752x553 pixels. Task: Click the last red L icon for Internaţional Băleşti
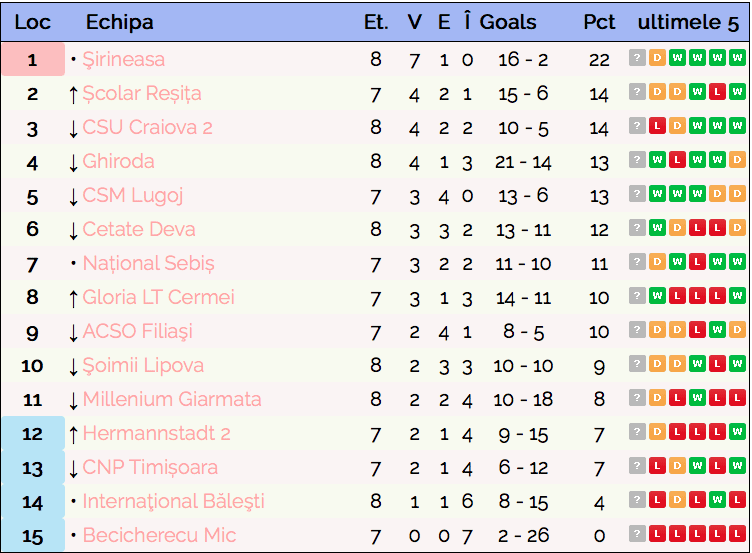click(x=737, y=500)
